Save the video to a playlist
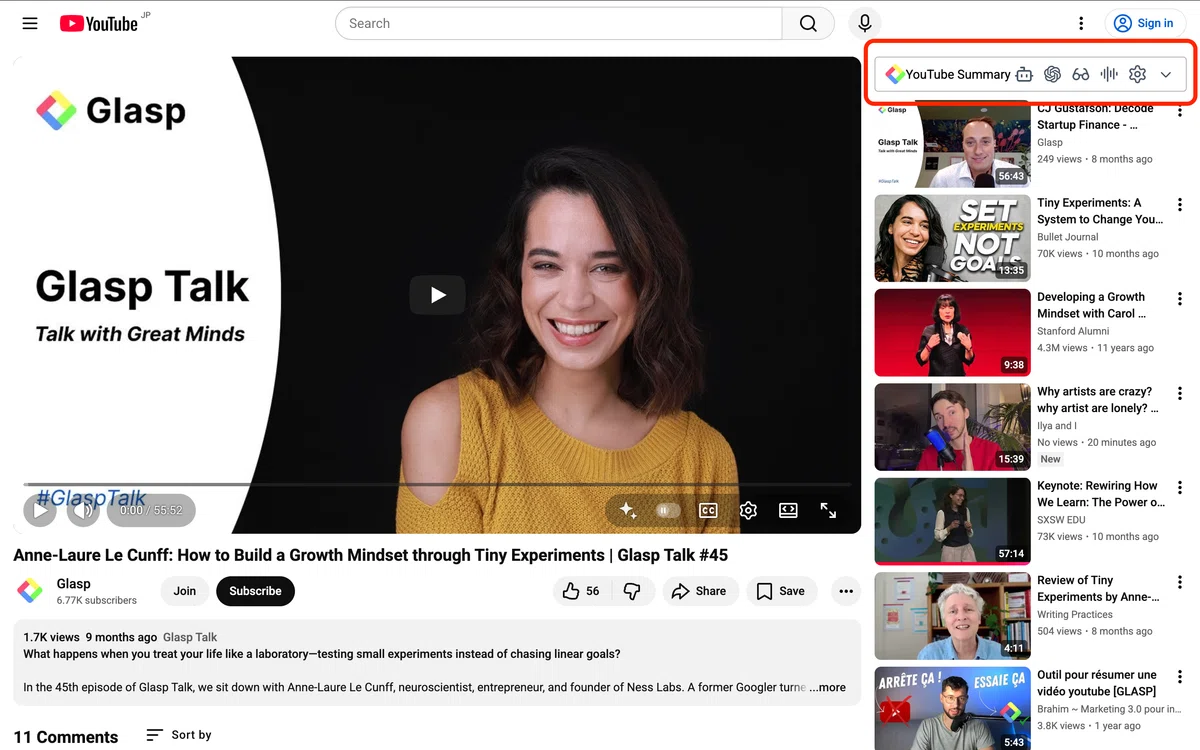1200x750 pixels. click(x=781, y=591)
